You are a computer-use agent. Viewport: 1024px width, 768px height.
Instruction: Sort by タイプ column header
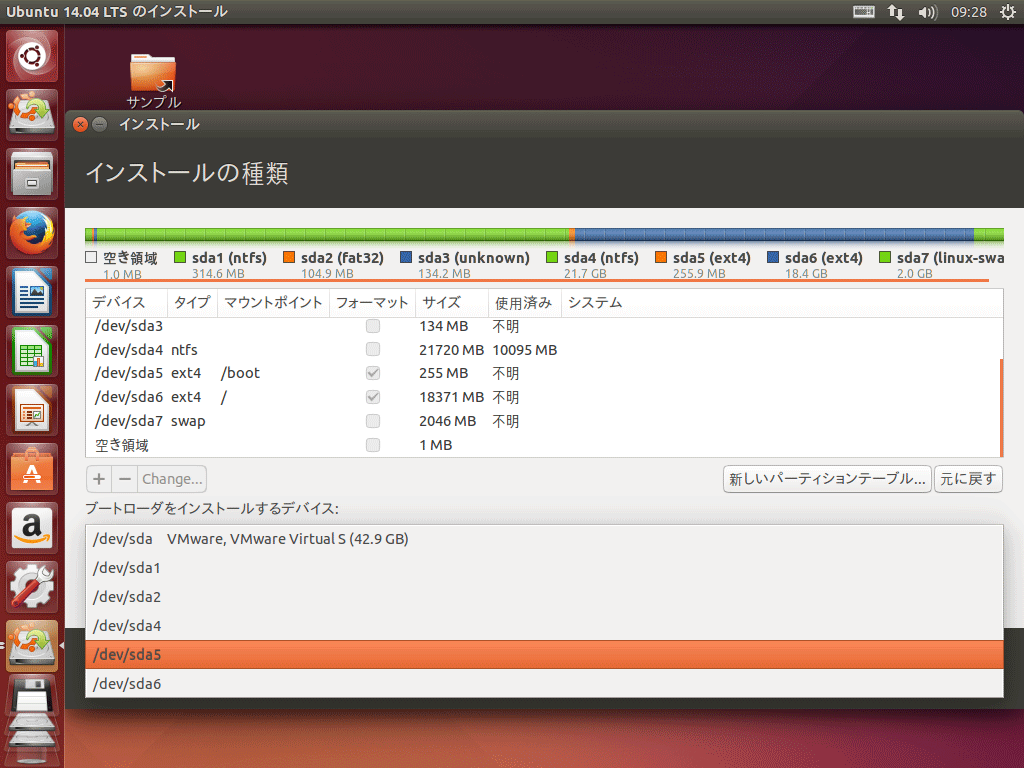click(x=192, y=303)
